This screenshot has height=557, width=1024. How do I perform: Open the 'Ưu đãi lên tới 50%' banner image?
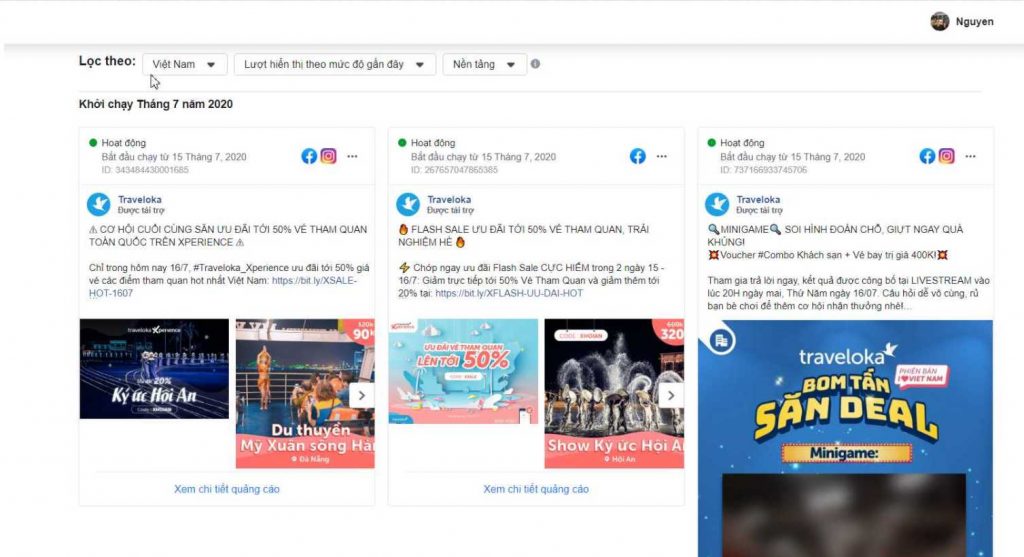tap(463, 371)
